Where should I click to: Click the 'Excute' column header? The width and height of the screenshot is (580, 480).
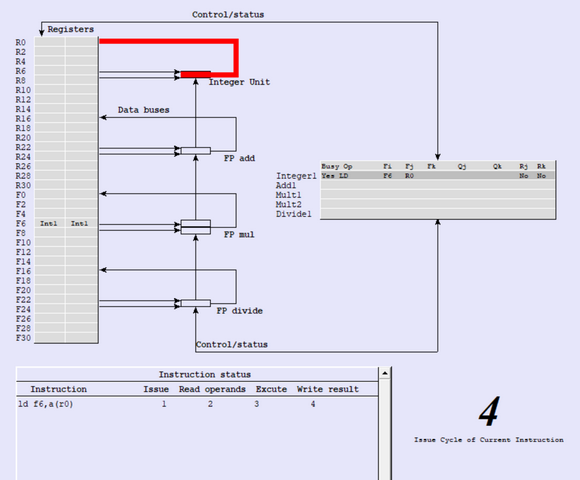point(271,389)
